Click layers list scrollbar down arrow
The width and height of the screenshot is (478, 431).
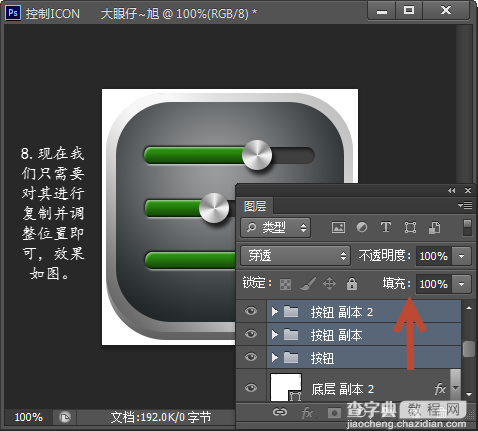tap(469, 394)
